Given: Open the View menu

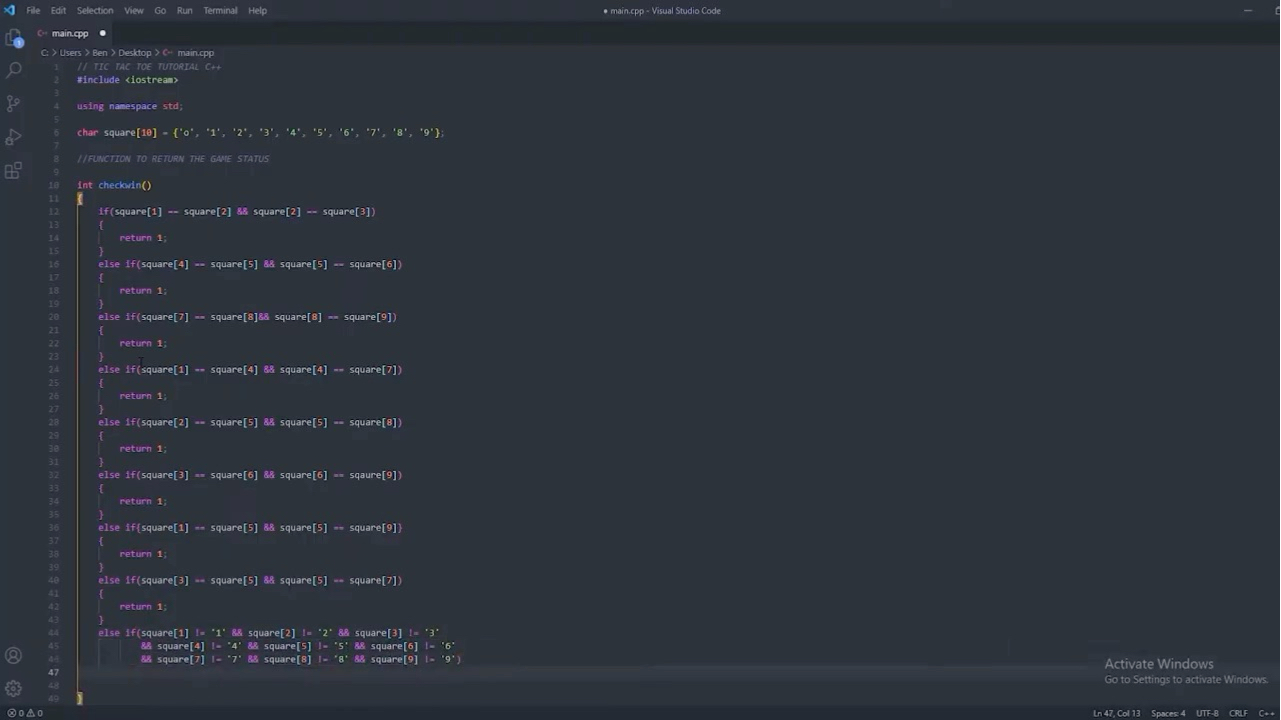Looking at the screenshot, I should pos(133,10).
